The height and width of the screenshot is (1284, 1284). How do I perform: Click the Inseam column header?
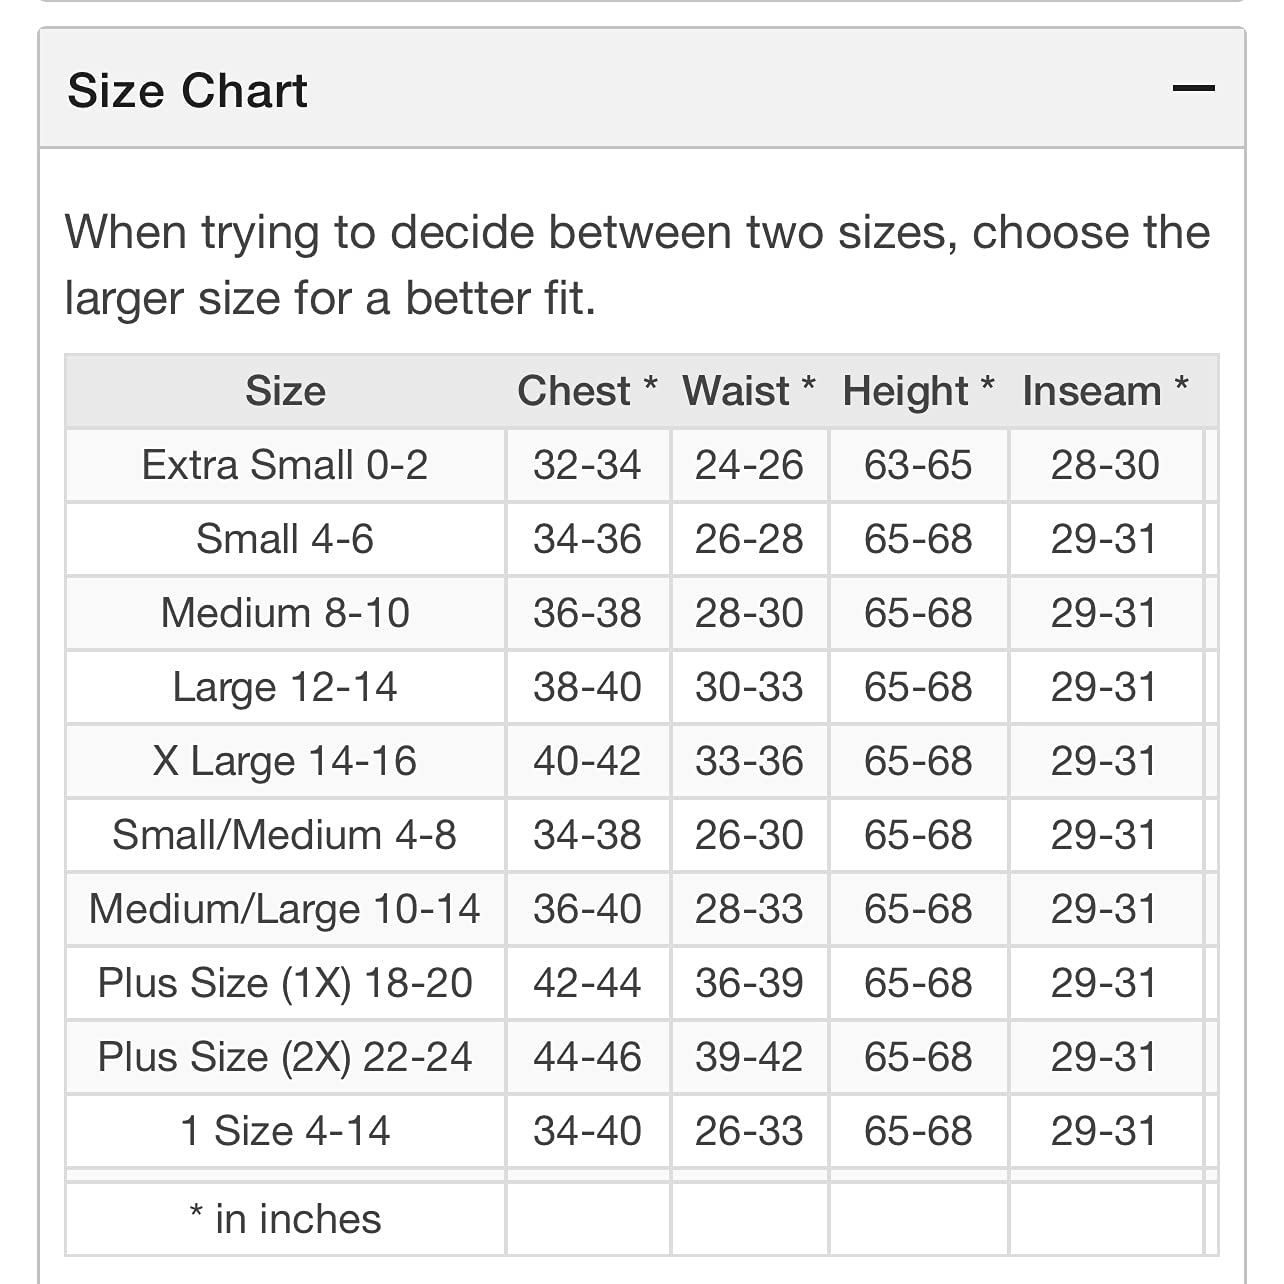[1105, 391]
